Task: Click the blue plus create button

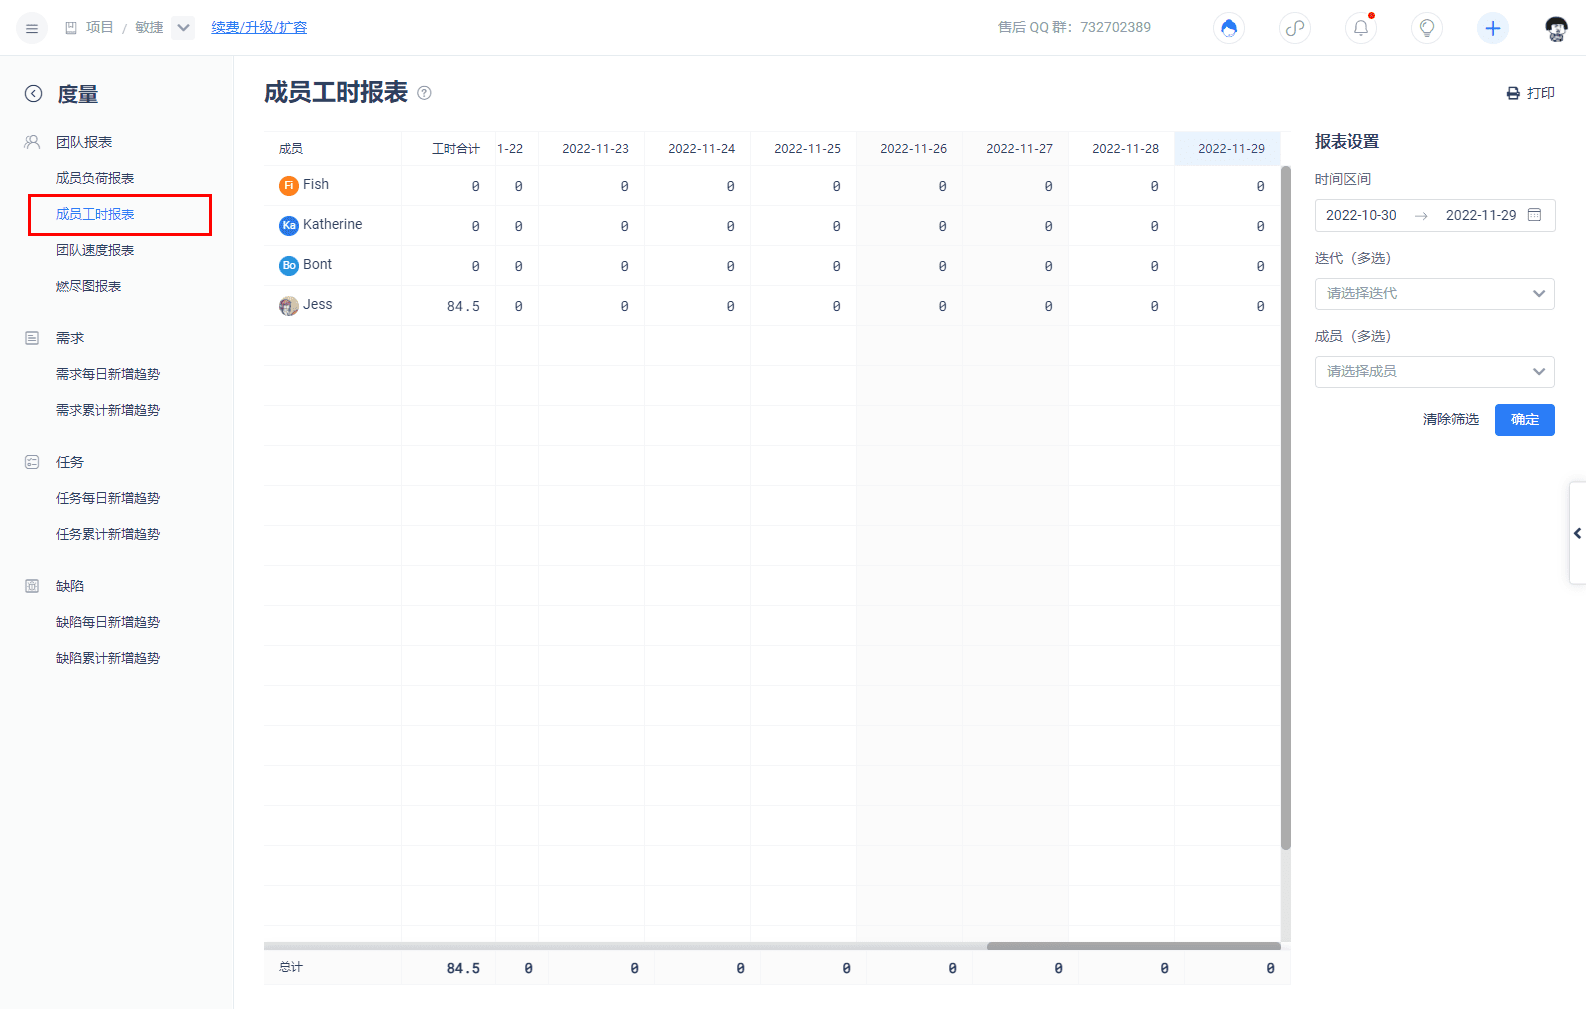Action: click(x=1493, y=28)
